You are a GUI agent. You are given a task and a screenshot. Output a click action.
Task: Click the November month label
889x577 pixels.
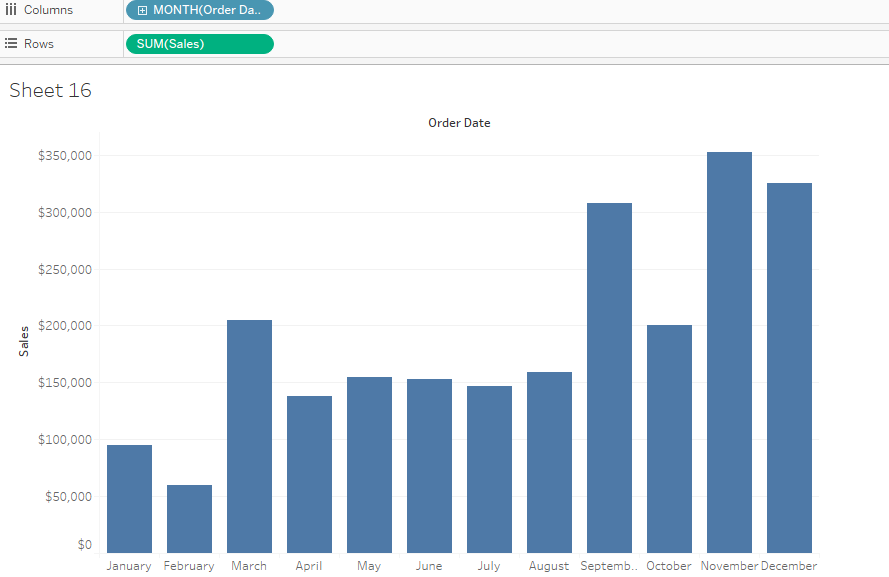click(729, 566)
